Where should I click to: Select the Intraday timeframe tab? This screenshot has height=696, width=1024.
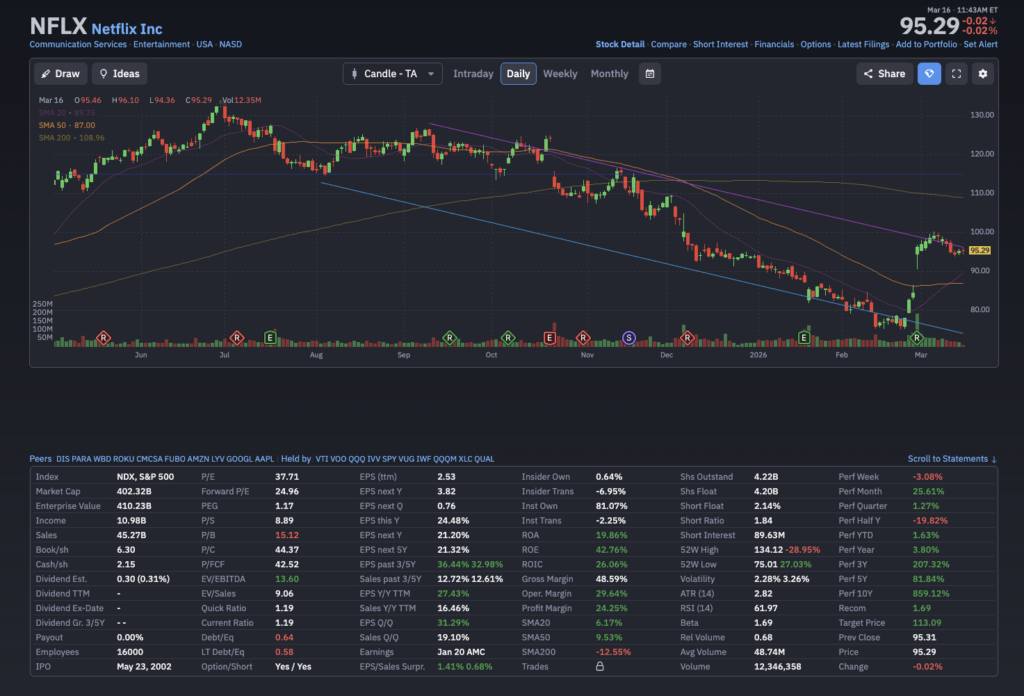[x=473, y=74]
